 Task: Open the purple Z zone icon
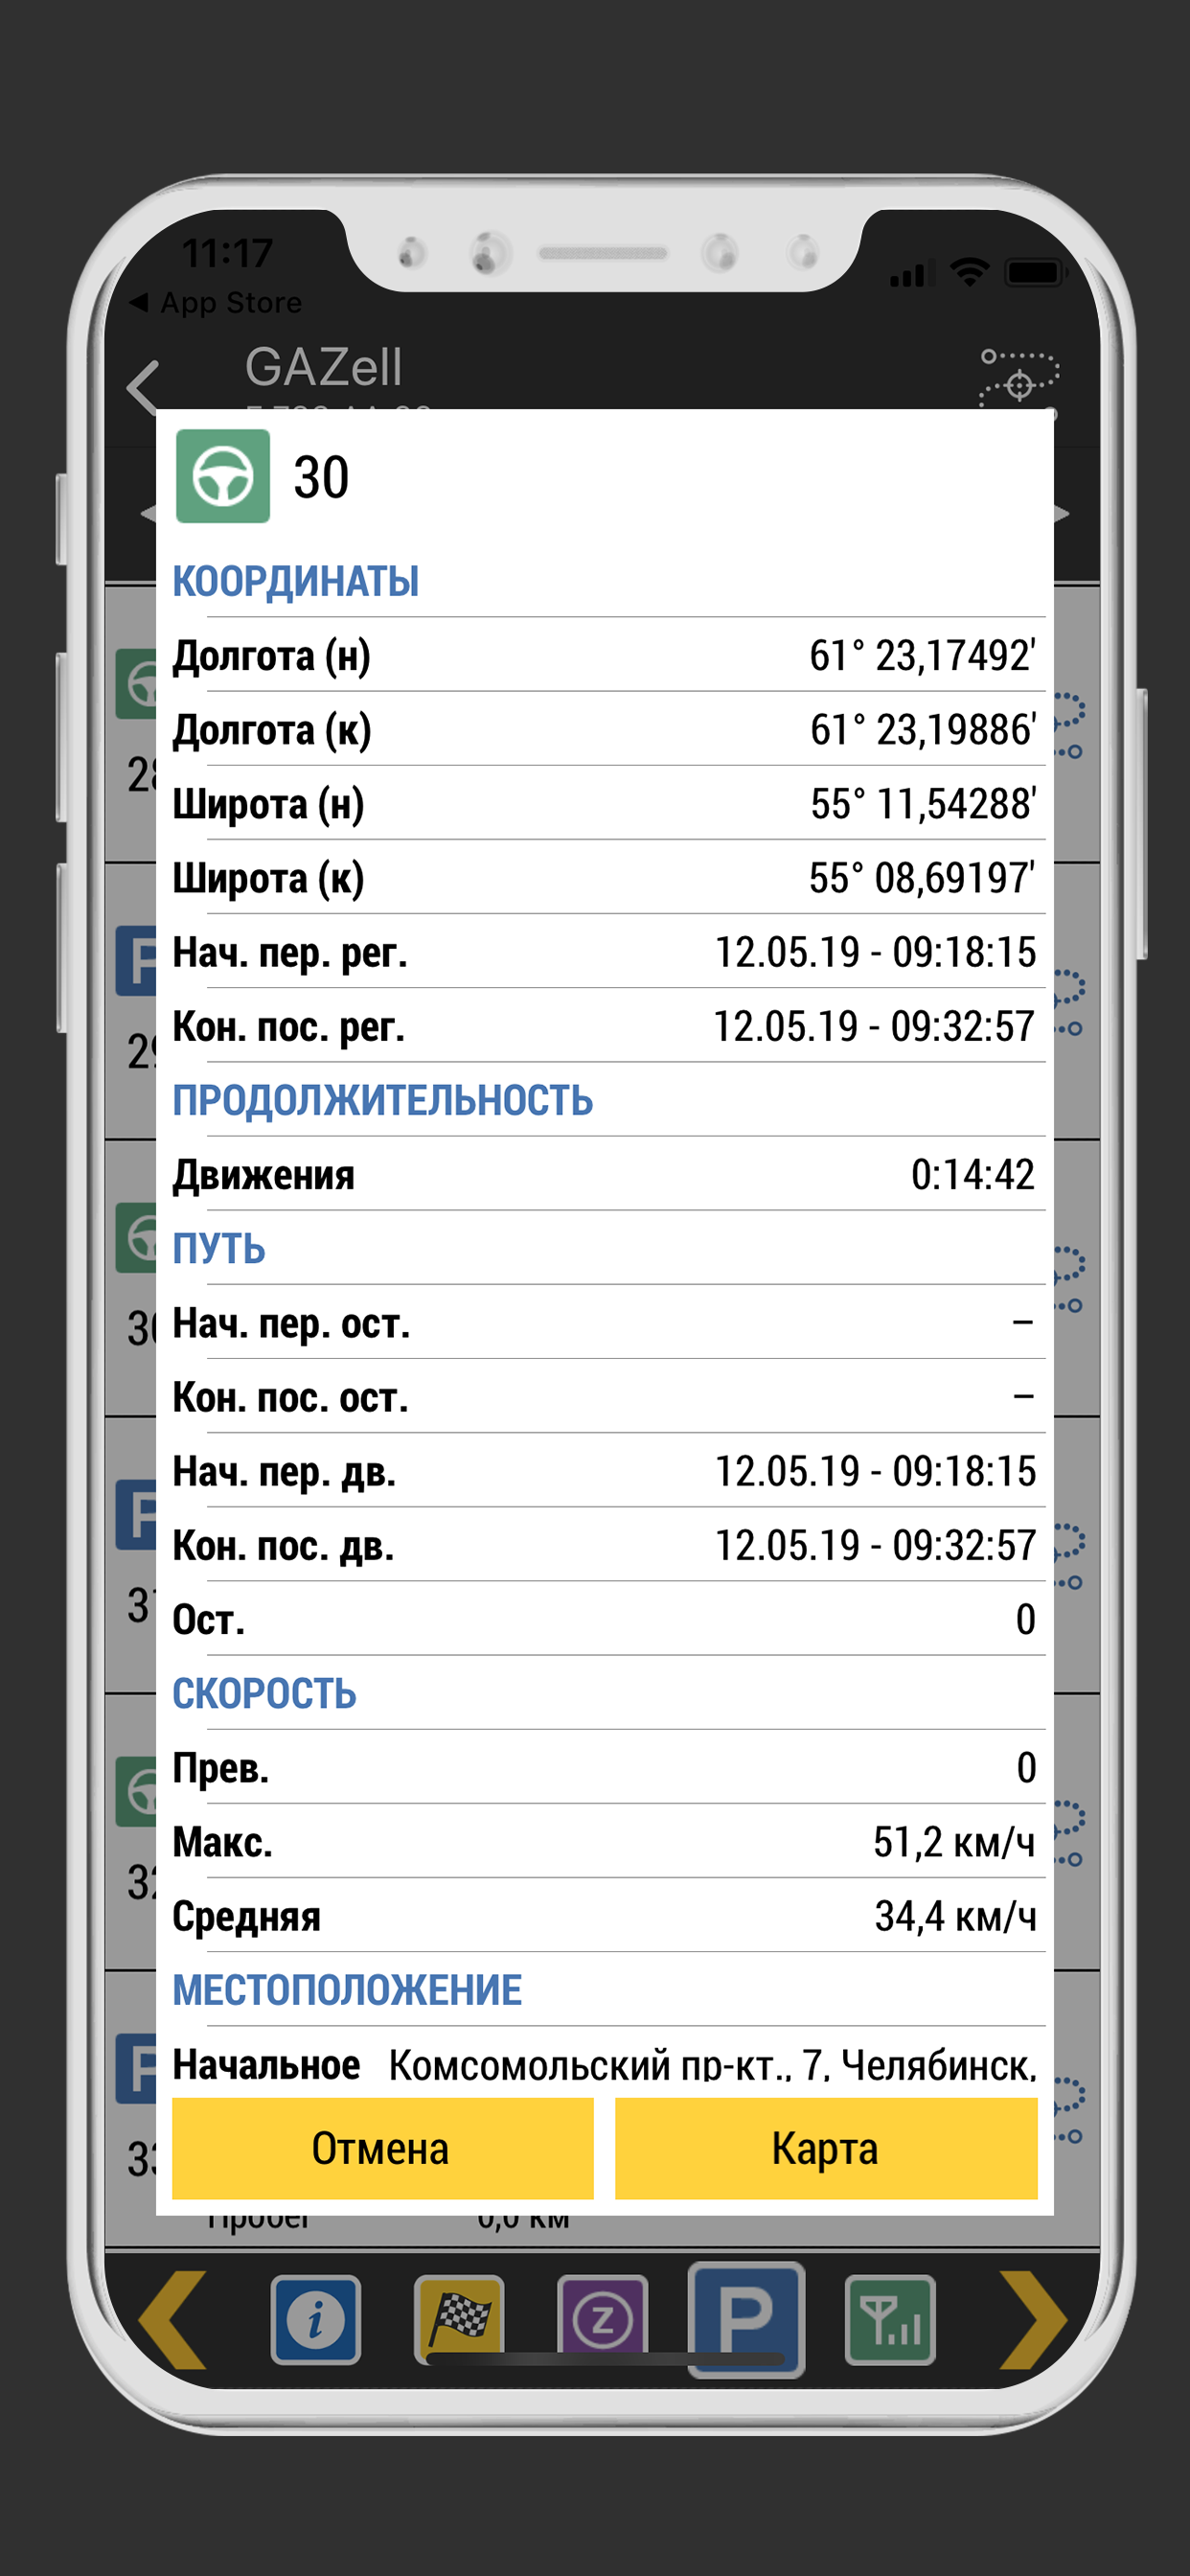(603, 2320)
